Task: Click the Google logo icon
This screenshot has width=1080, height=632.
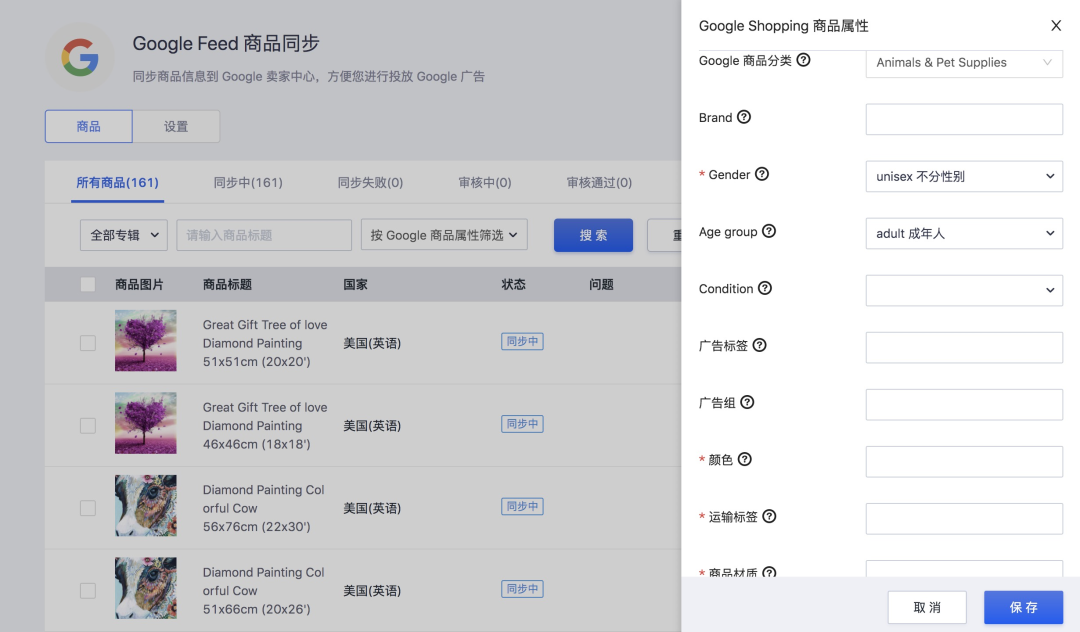Action: click(x=80, y=57)
